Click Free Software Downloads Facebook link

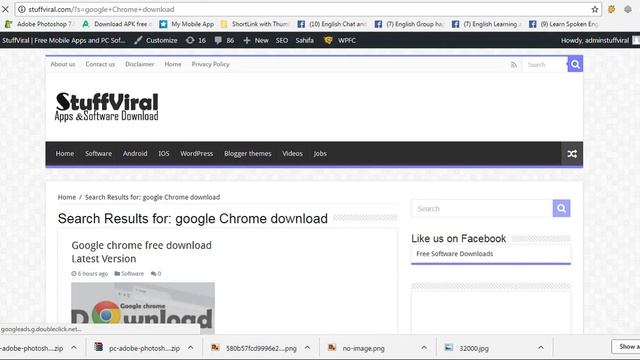click(455, 253)
